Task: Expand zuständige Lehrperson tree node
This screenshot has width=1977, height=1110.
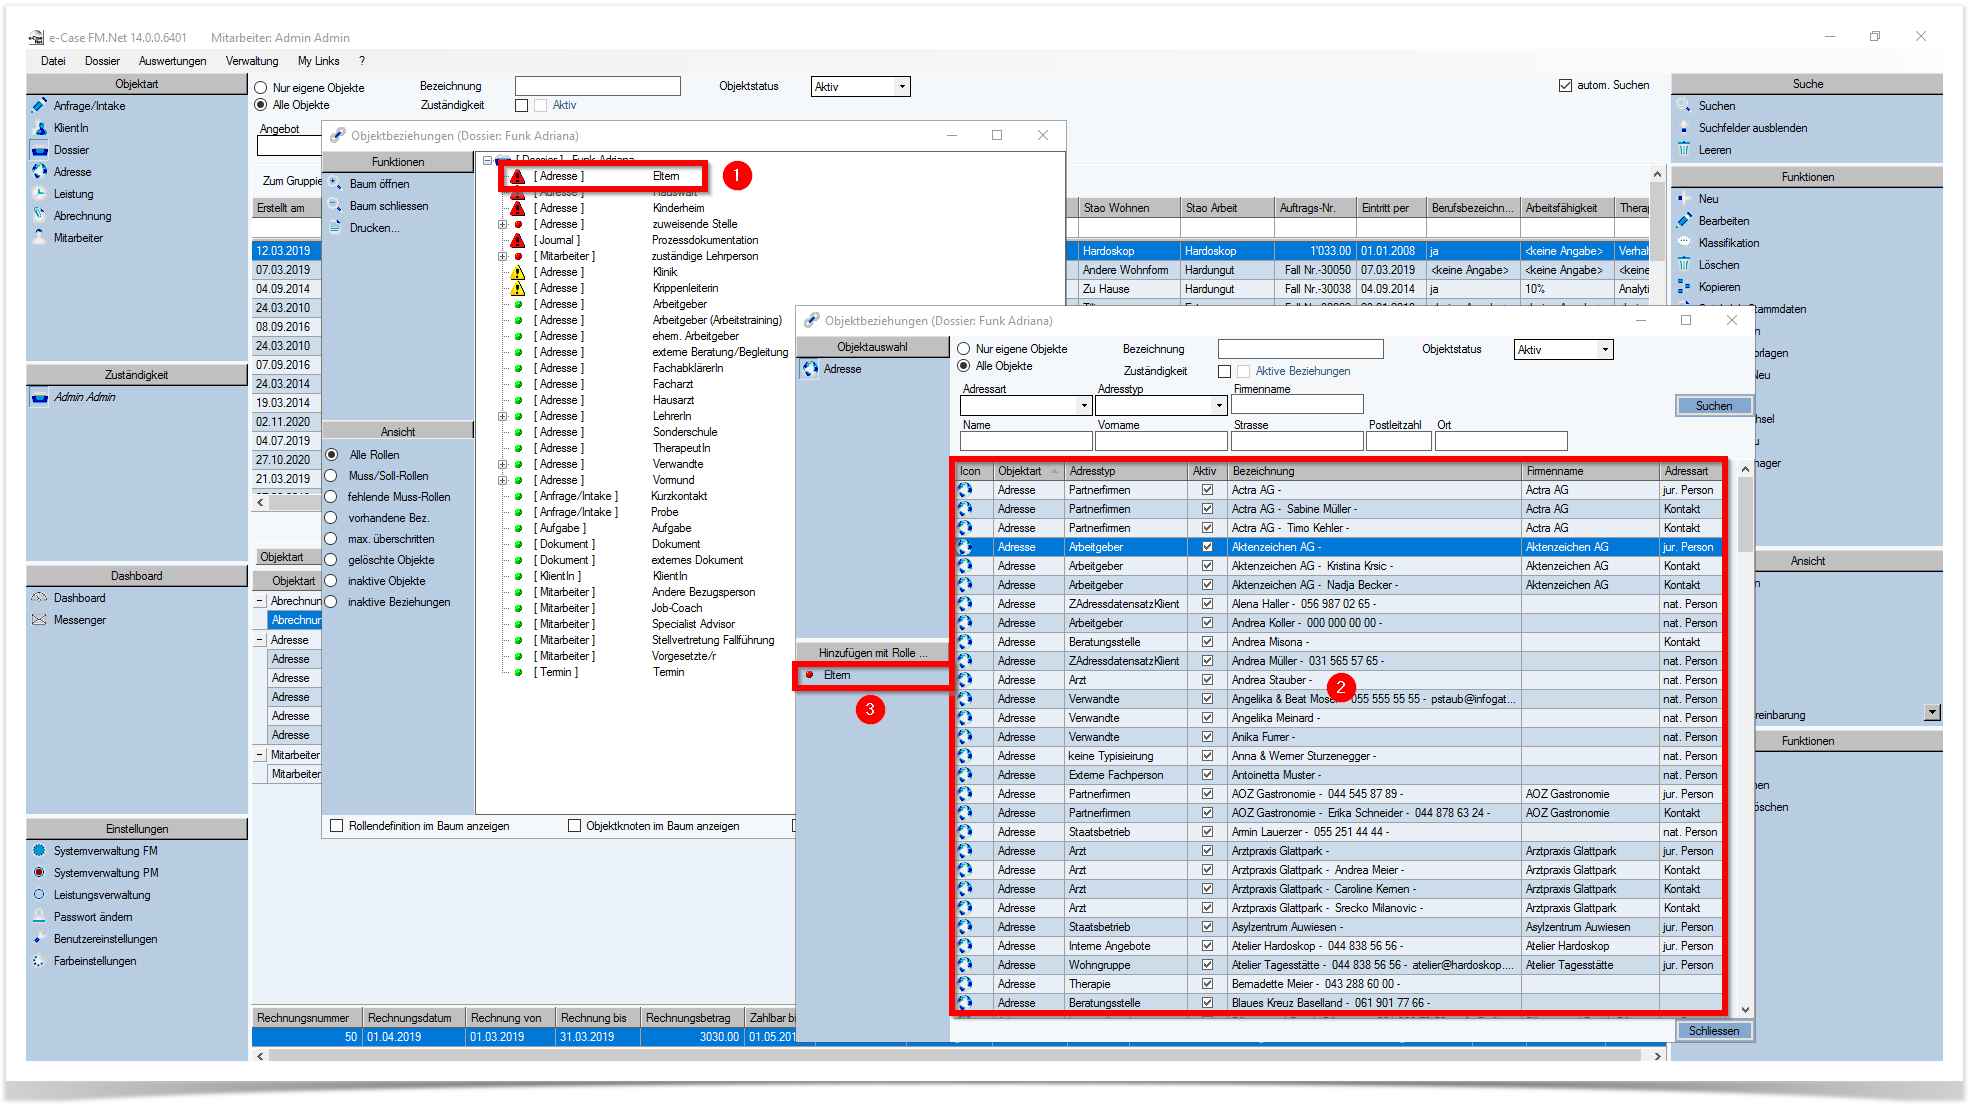Action: click(502, 256)
